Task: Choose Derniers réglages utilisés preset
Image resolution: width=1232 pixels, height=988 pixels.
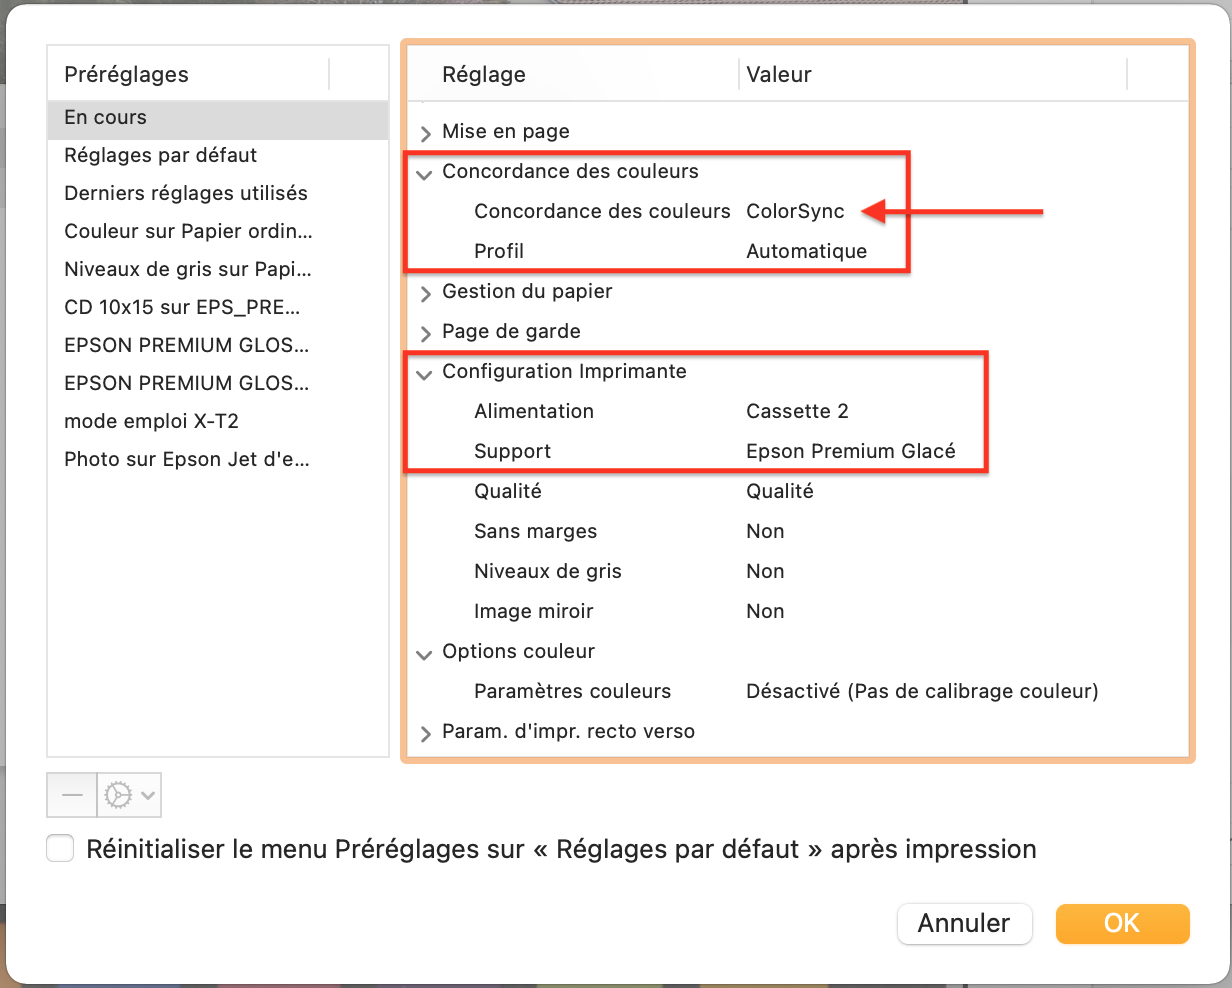Action: (218, 194)
